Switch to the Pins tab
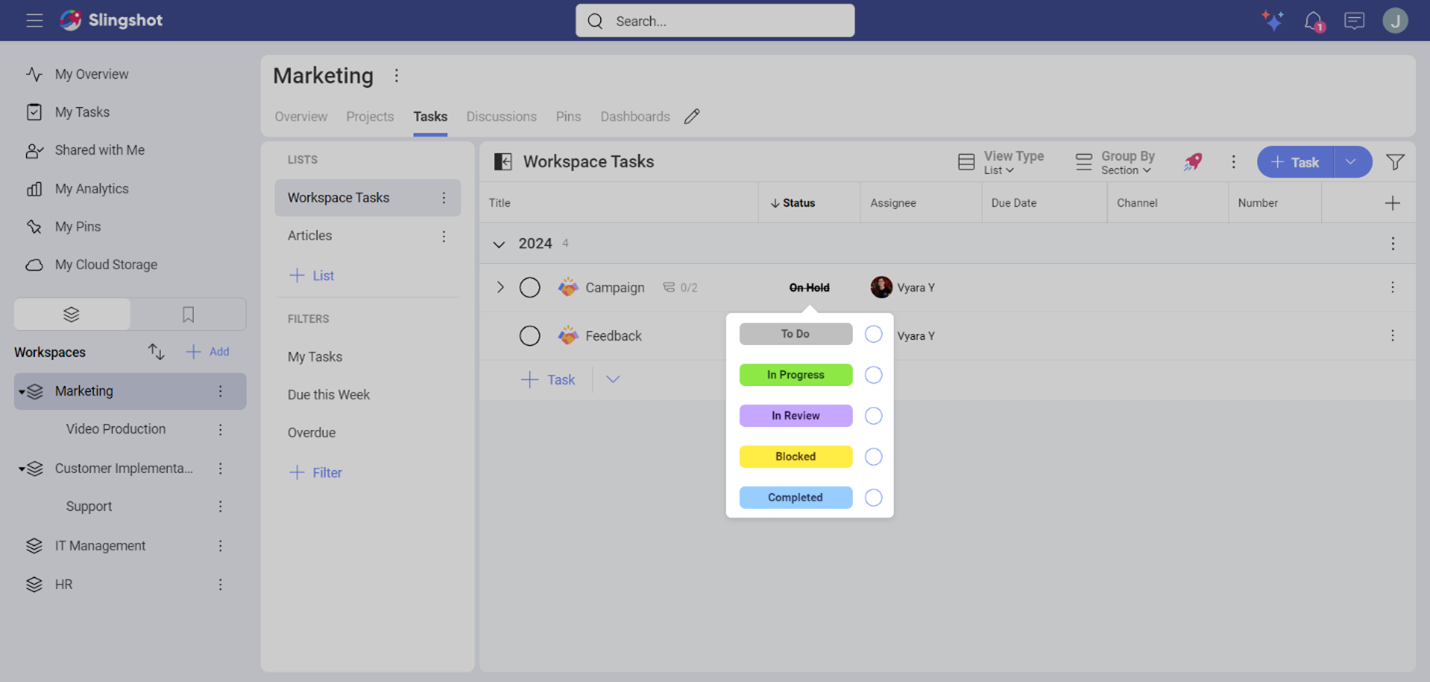The height and width of the screenshot is (682, 1430). 568,116
